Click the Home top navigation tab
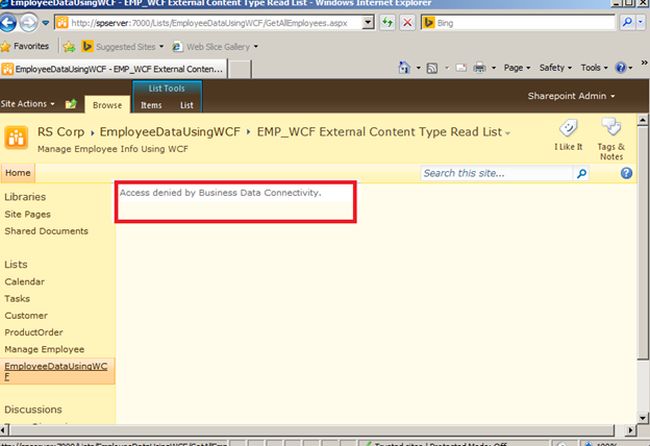This screenshot has height=446, width=650. 18,173
